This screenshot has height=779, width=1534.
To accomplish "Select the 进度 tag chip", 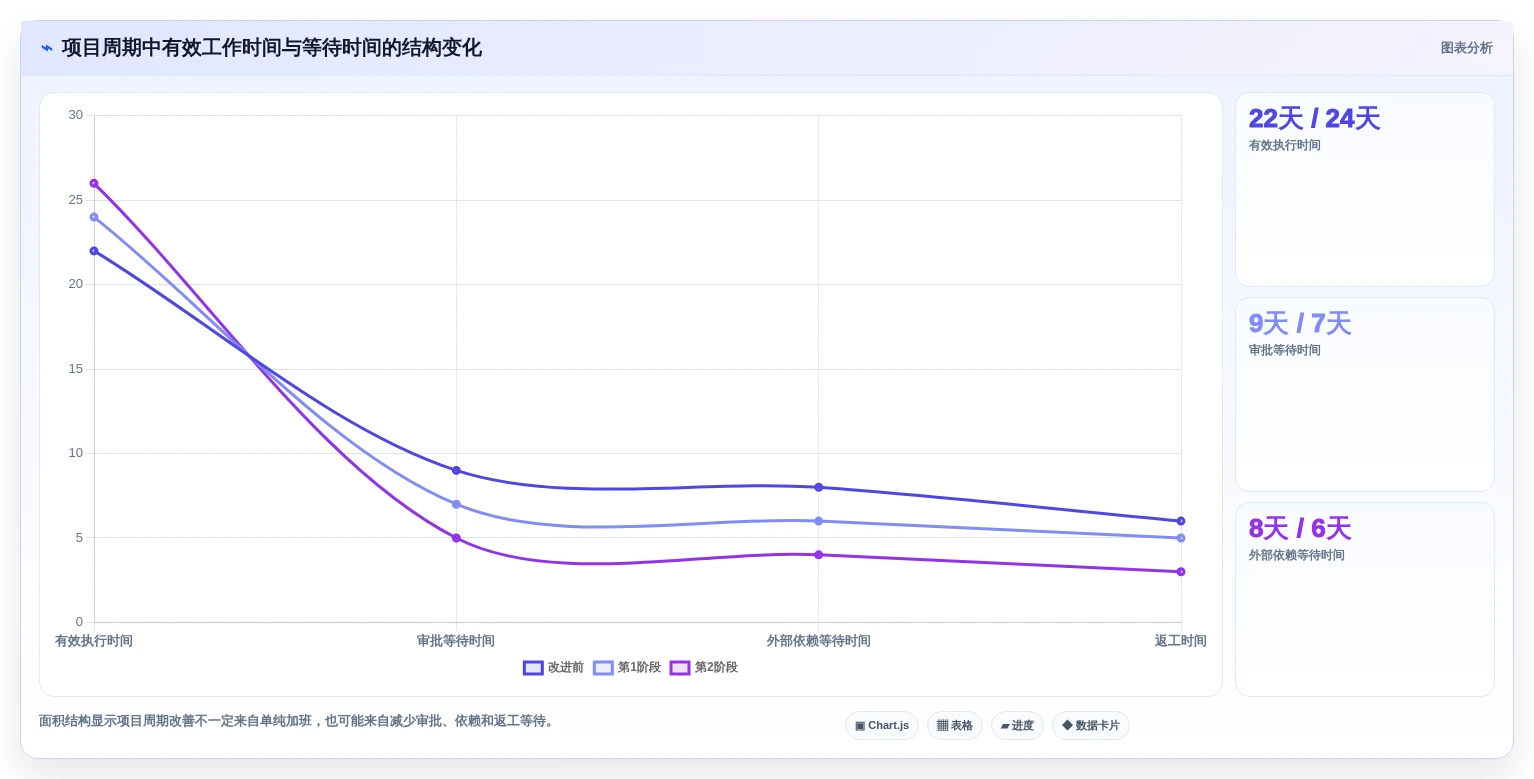I will coord(1017,725).
